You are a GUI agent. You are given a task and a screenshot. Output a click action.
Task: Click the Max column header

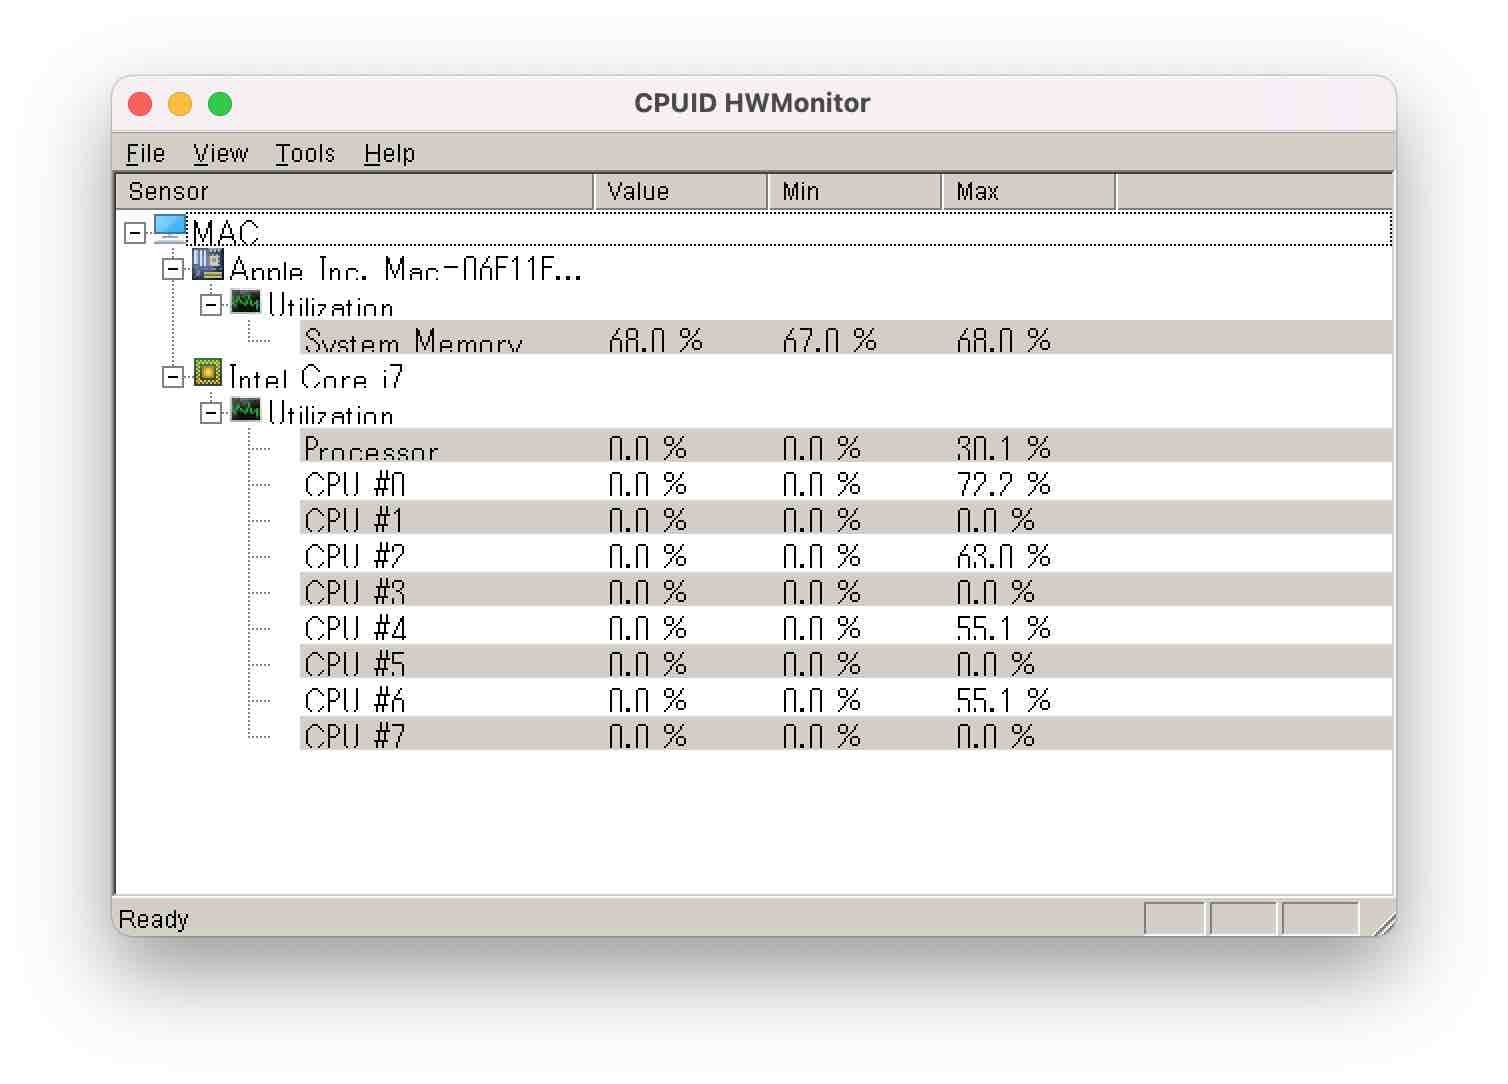1029,191
